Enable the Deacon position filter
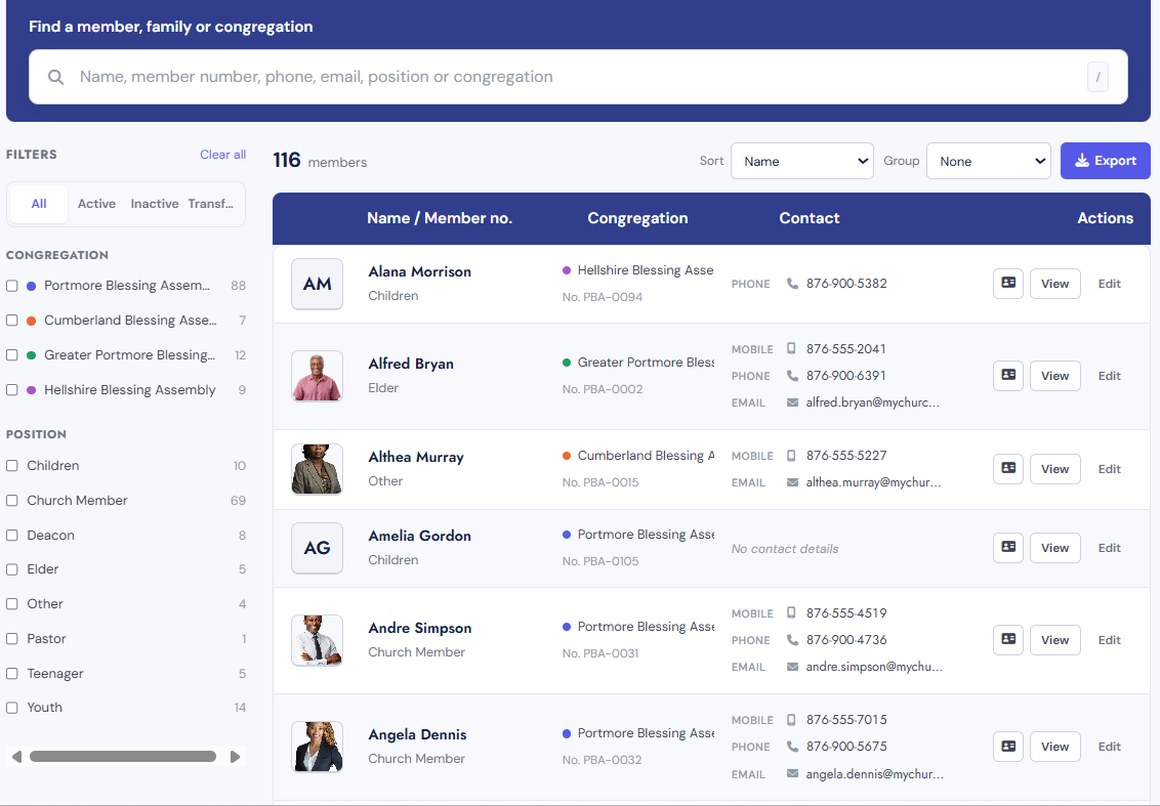 (12, 535)
